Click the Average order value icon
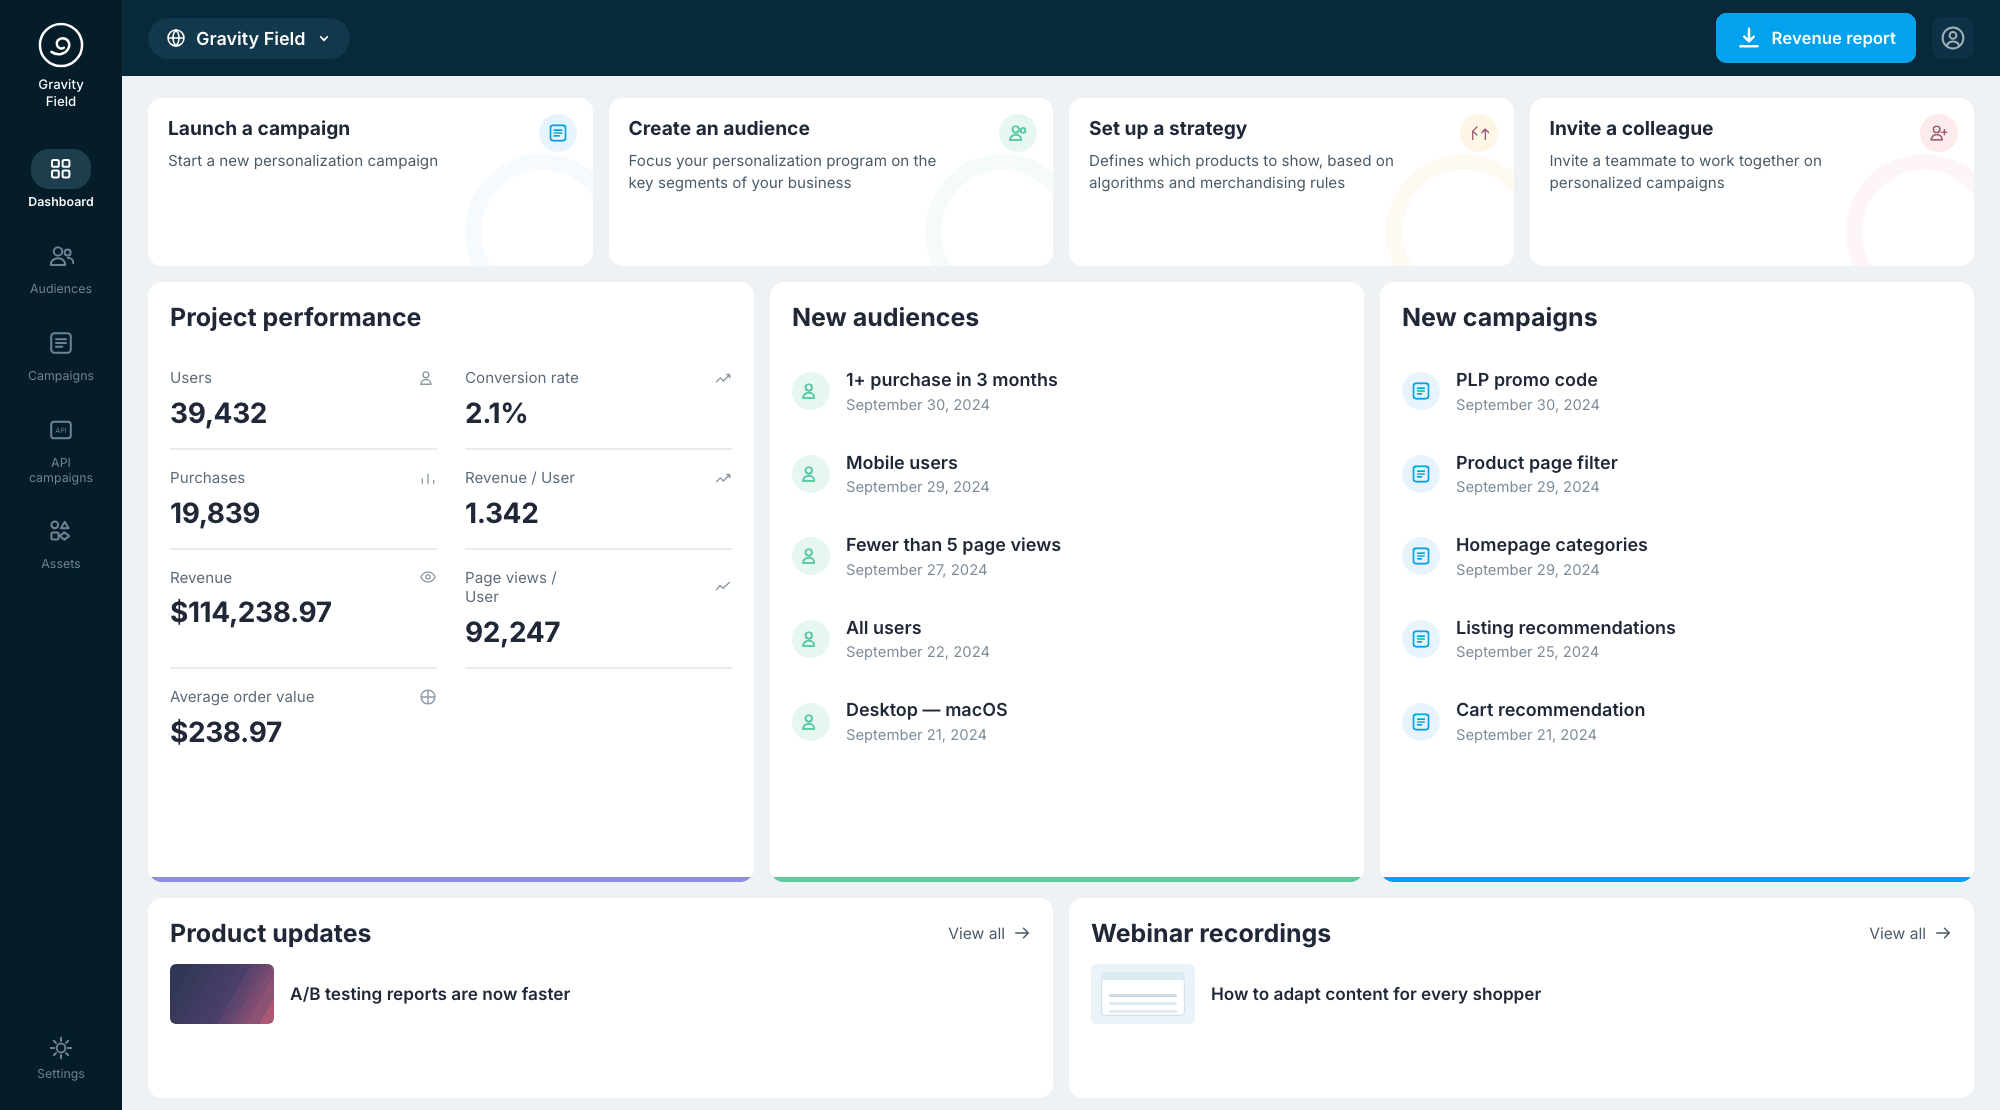This screenshot has height=1110, width=2000. [x=428, y=697]
